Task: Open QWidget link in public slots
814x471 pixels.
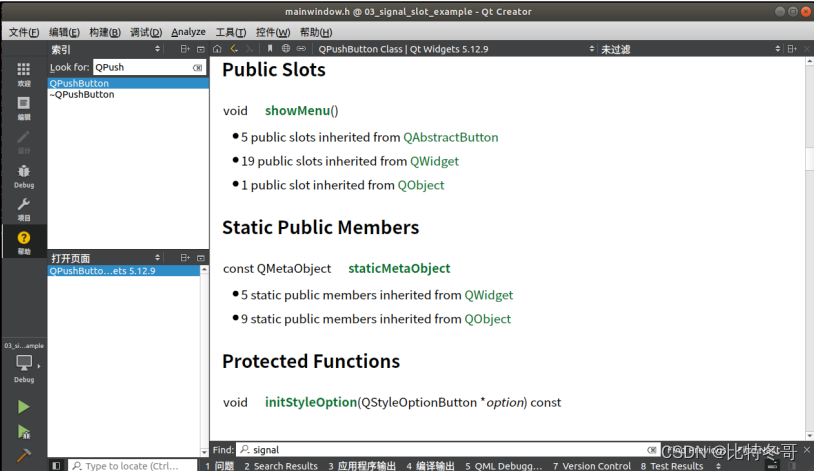Action: (x=435, y=161)
